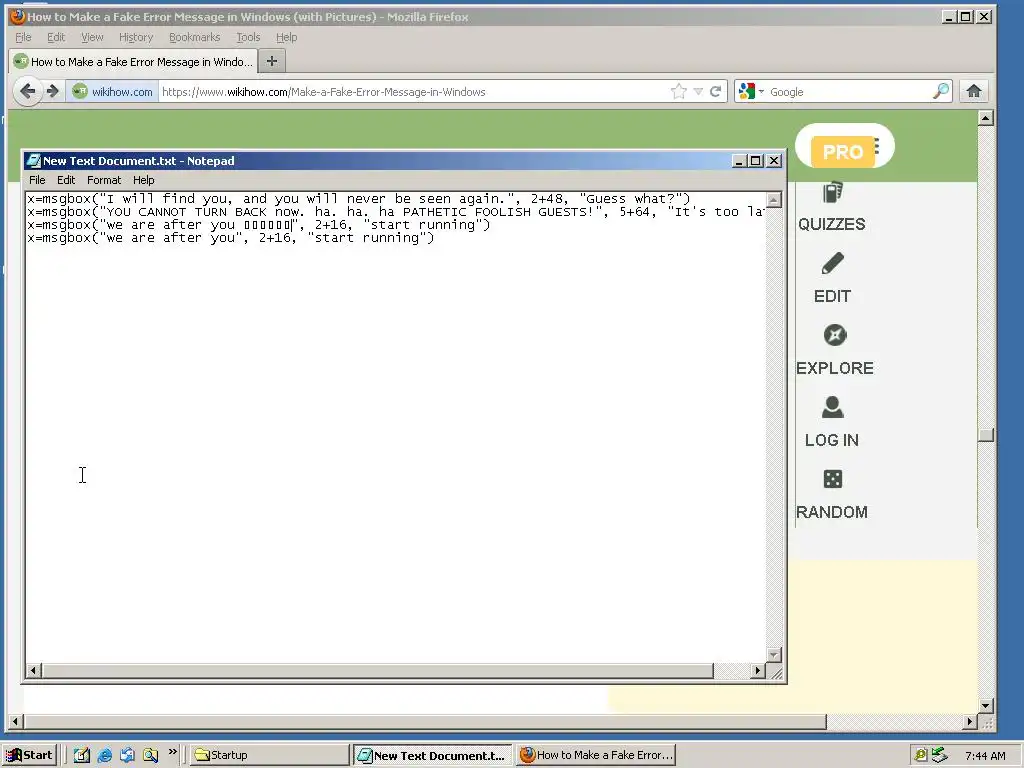The width and height of the screenshot is (1024, 768).
Task: Click Firefox page scrollbar up arrow
Action: click(986, 118)
